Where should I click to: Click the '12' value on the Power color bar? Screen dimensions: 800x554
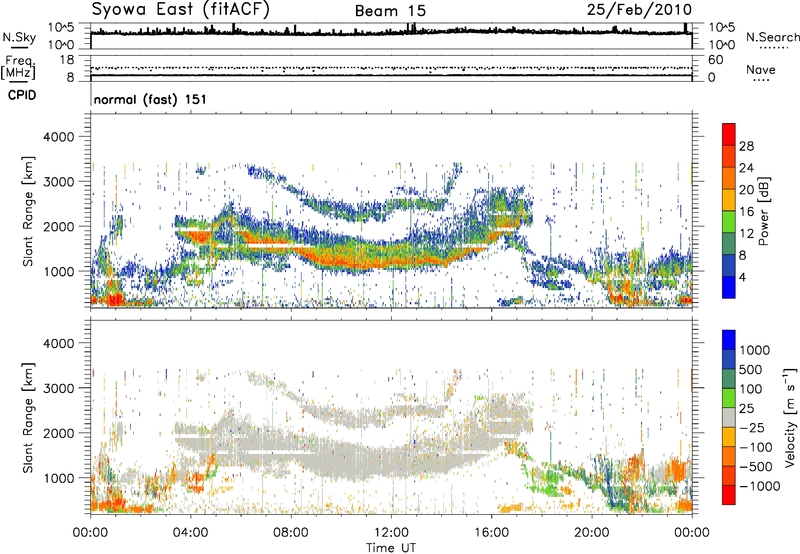point(746,234)
